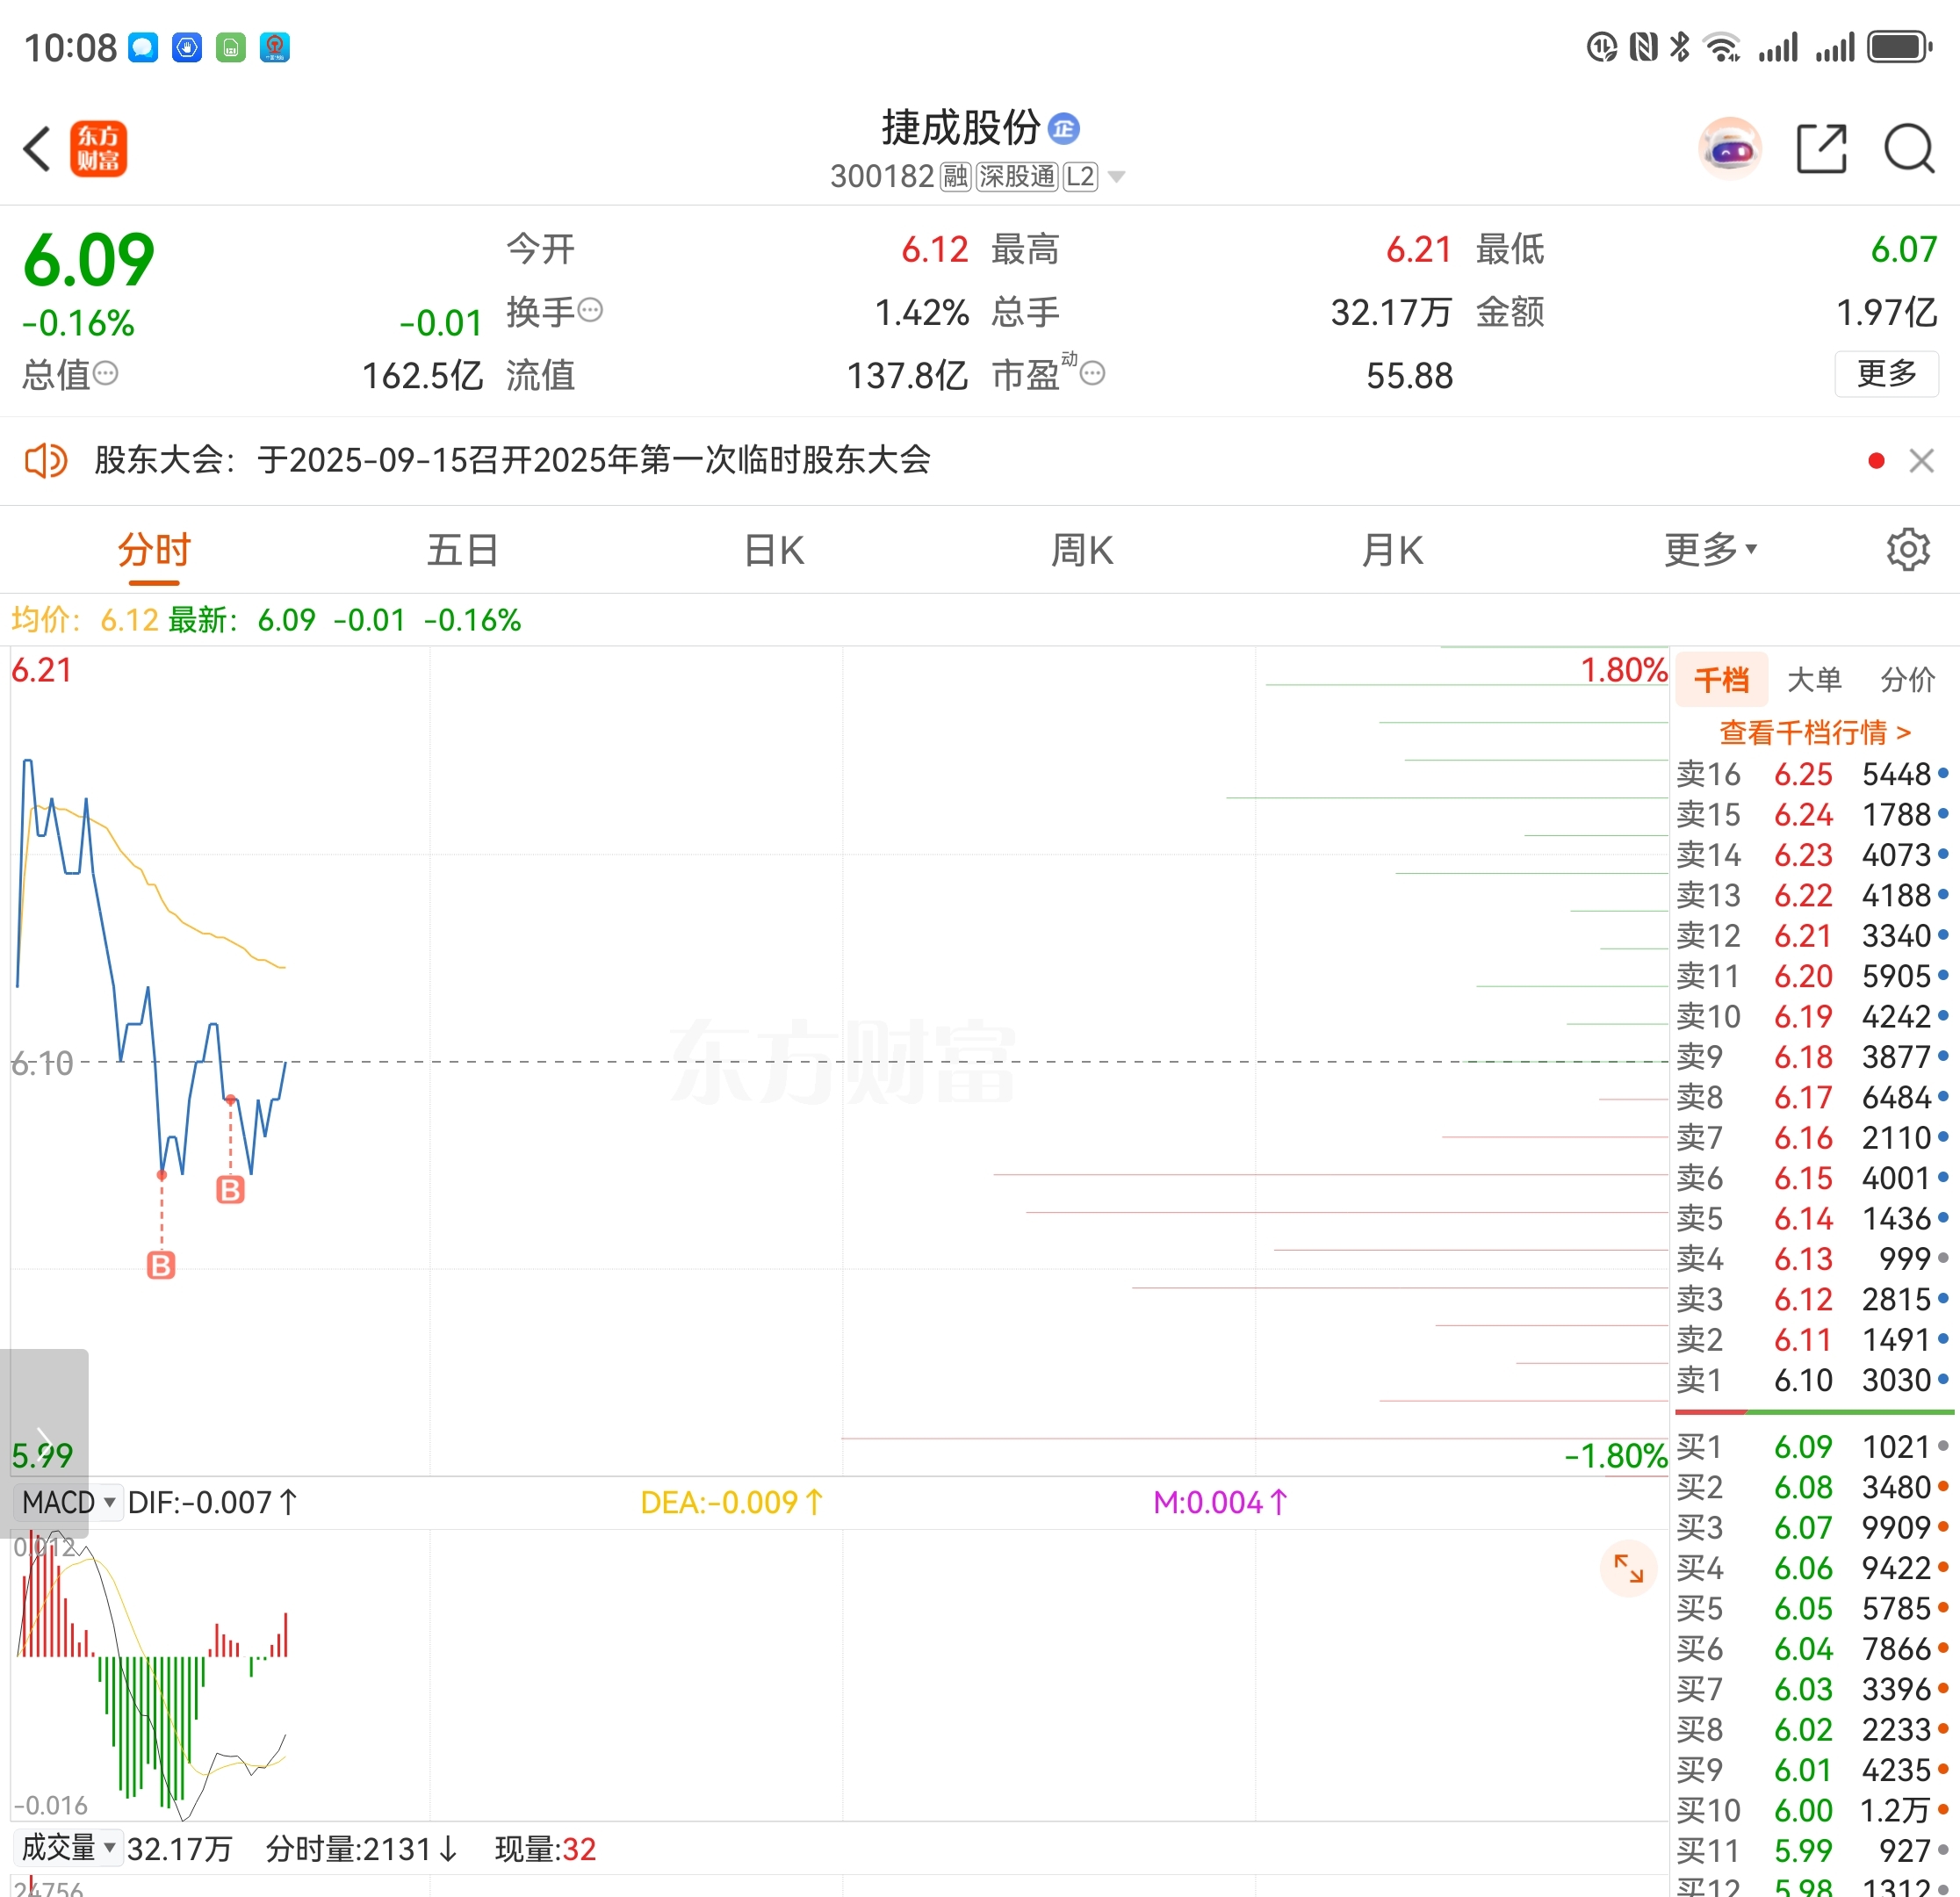Tap the lower B buy marker
The height and width of the screenshot is (1897, 1960).
(161, 1265)
